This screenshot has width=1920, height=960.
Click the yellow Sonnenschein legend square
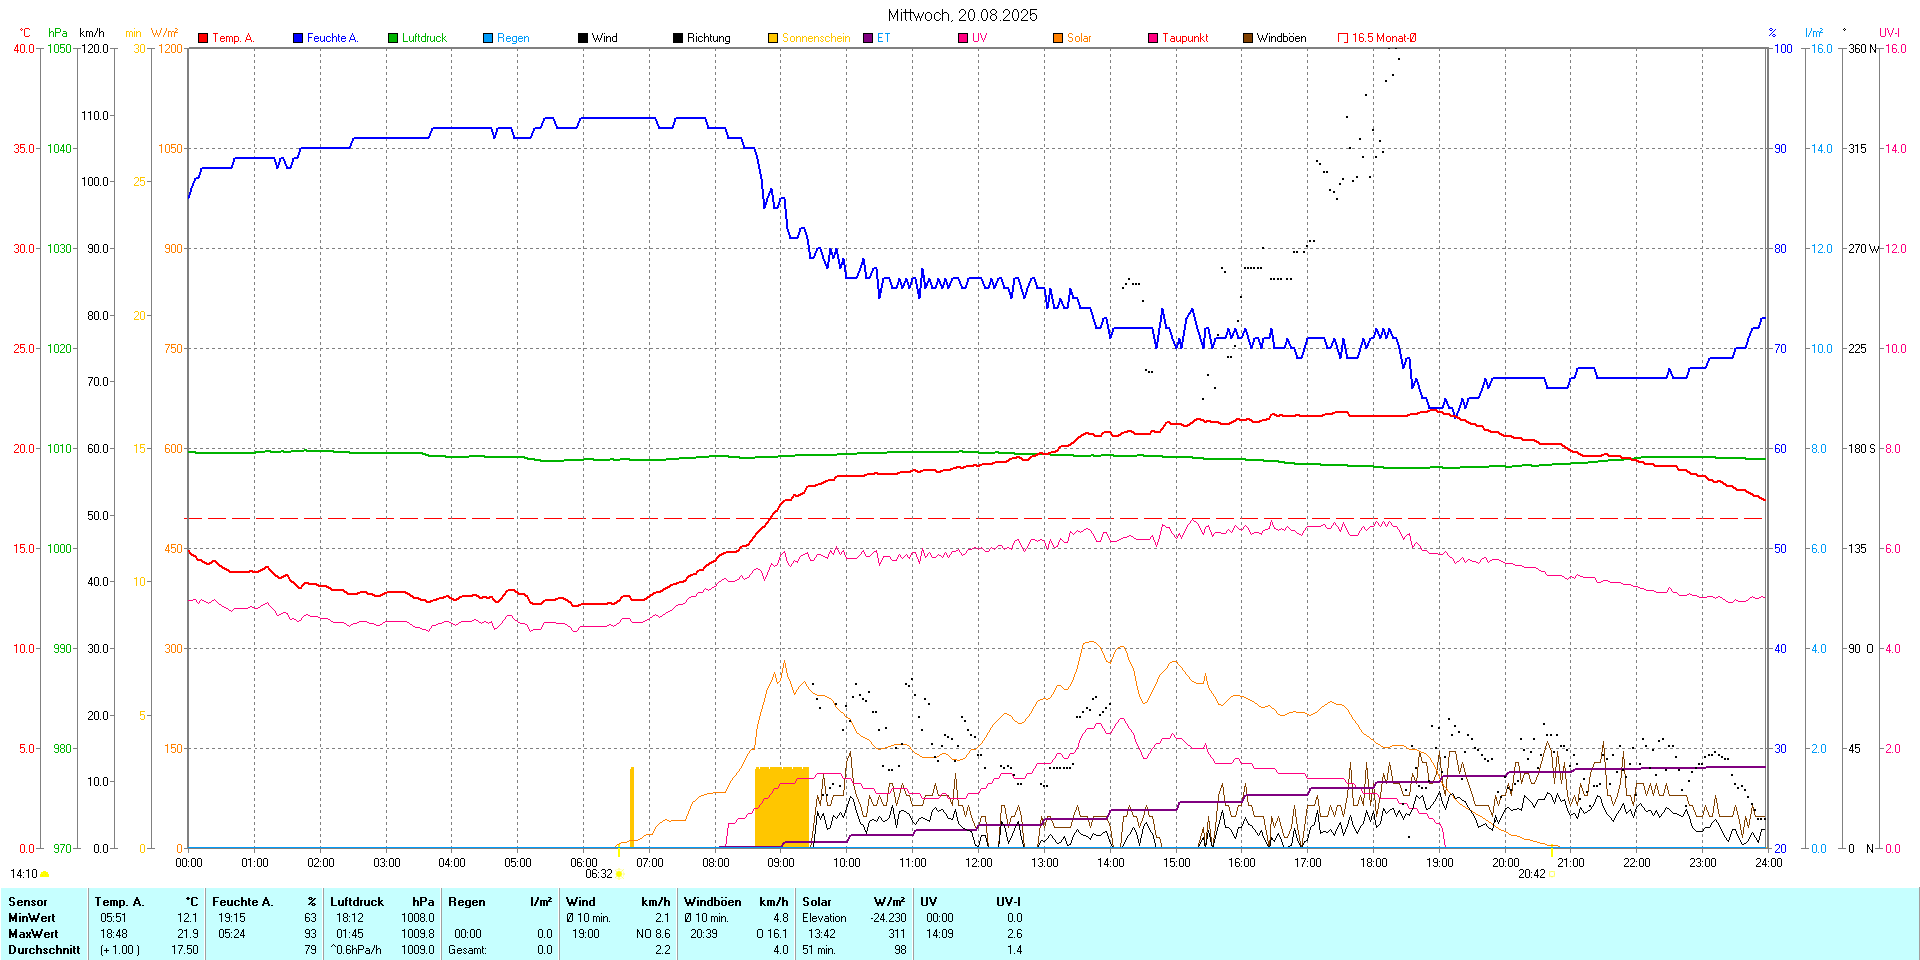click(773, 38)
